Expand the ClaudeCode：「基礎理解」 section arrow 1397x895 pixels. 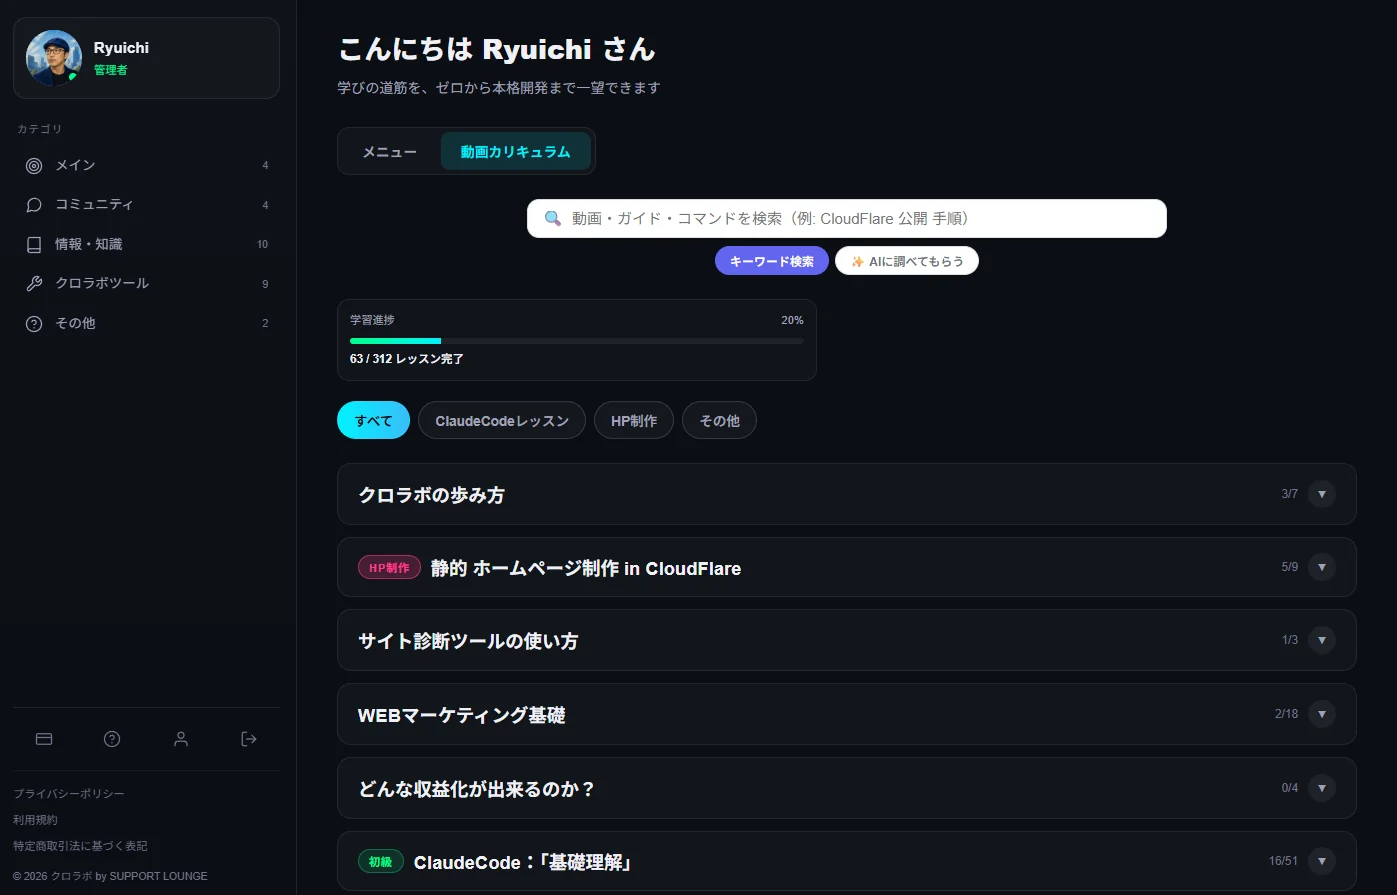pos(1322,861)
